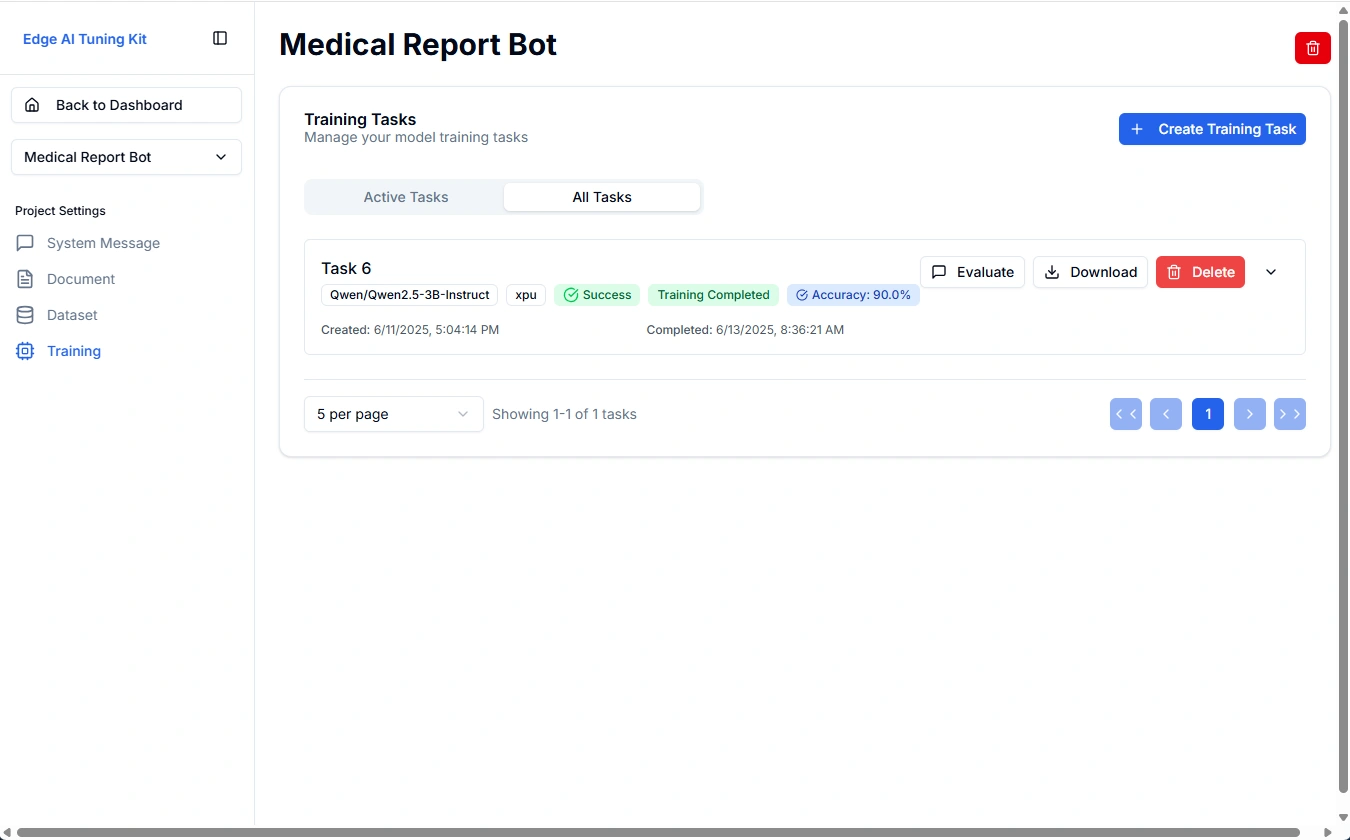Switch to the Active Tasks tab
This screenshot has width=1350, height=840.
(405, 197)
